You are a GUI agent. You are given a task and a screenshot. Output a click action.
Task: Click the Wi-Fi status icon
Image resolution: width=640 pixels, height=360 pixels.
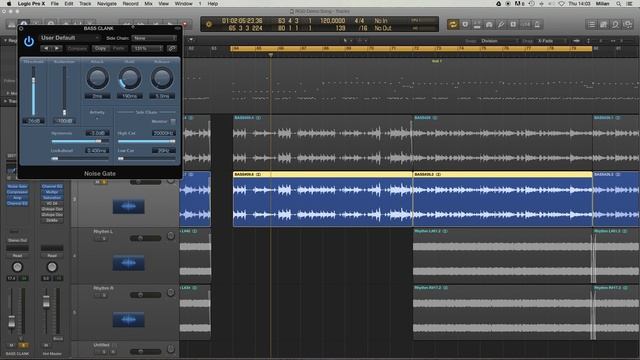pyautogui.click(x=561, y=4)
